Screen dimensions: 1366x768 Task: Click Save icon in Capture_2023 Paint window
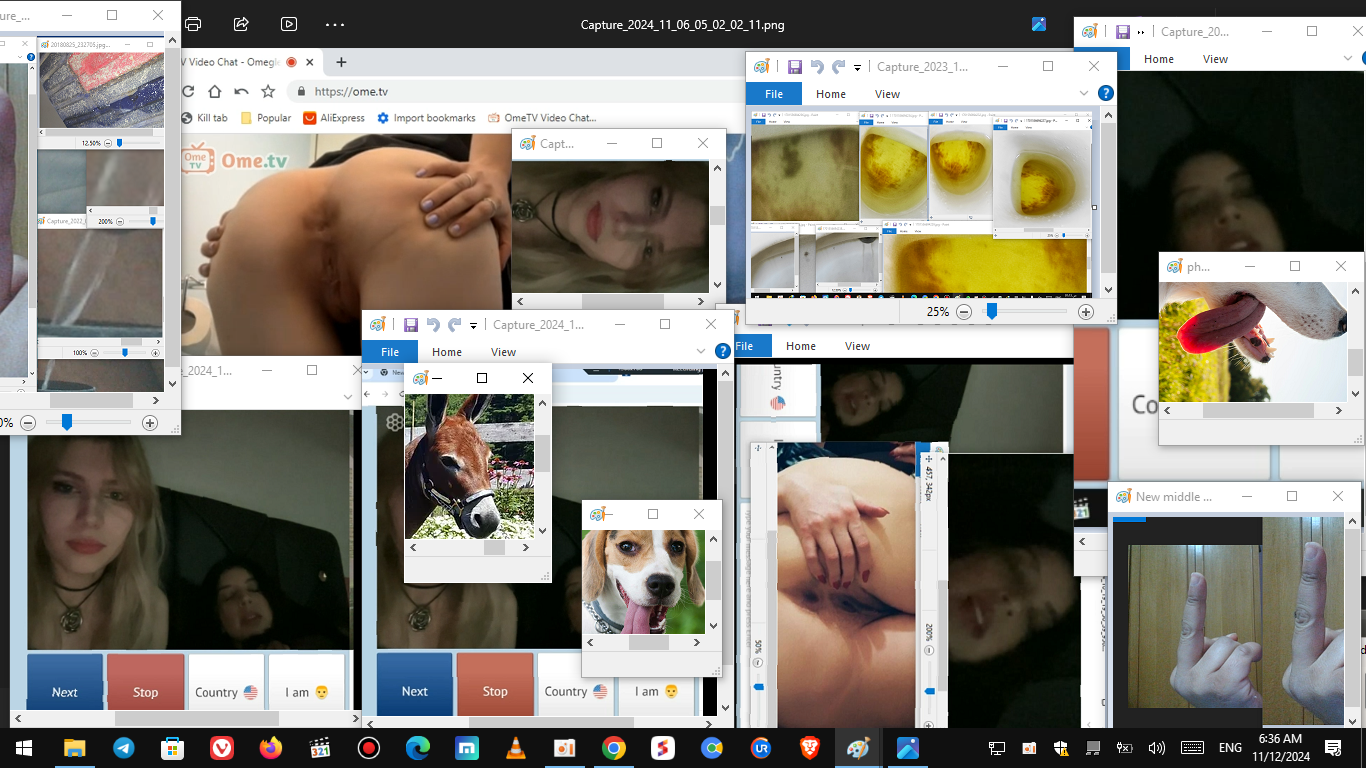point(795,67)
